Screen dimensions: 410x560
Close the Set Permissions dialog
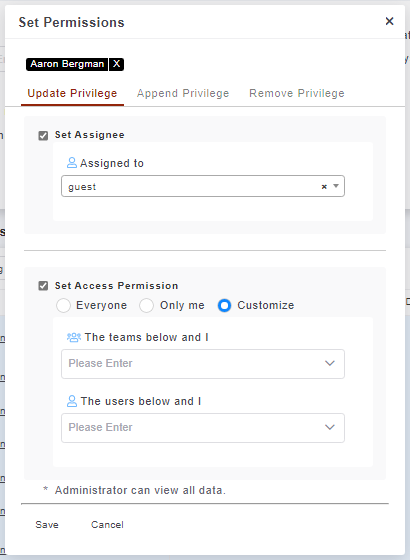[x=389, y=21]
